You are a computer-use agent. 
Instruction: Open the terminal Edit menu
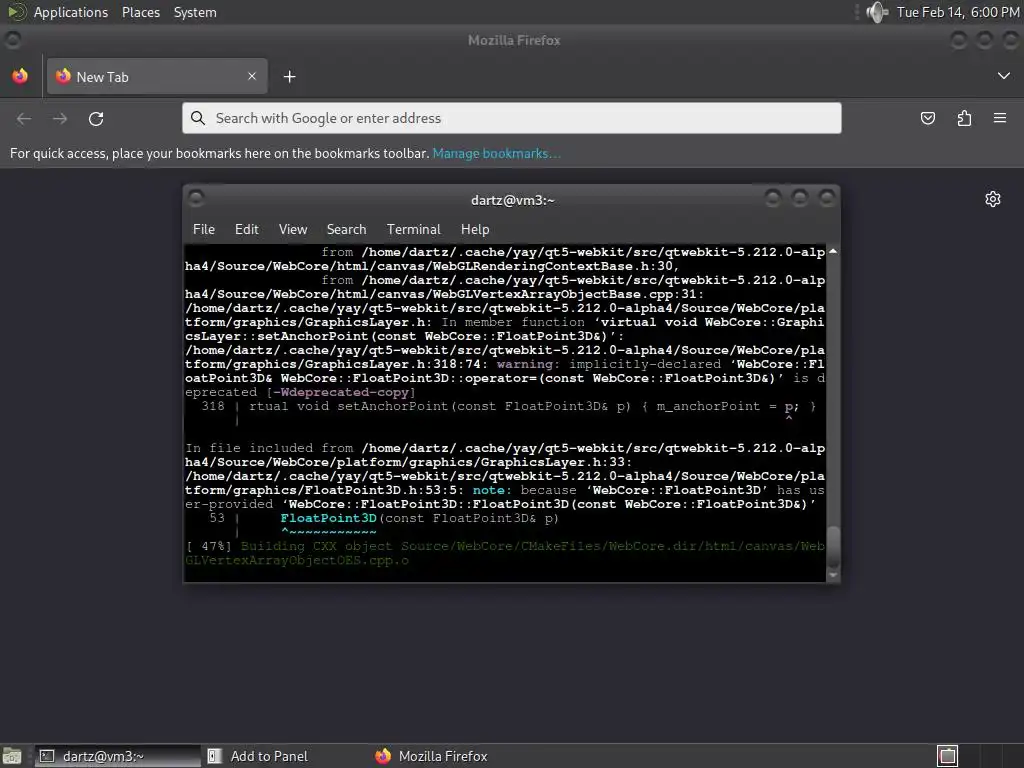point(247,229)
